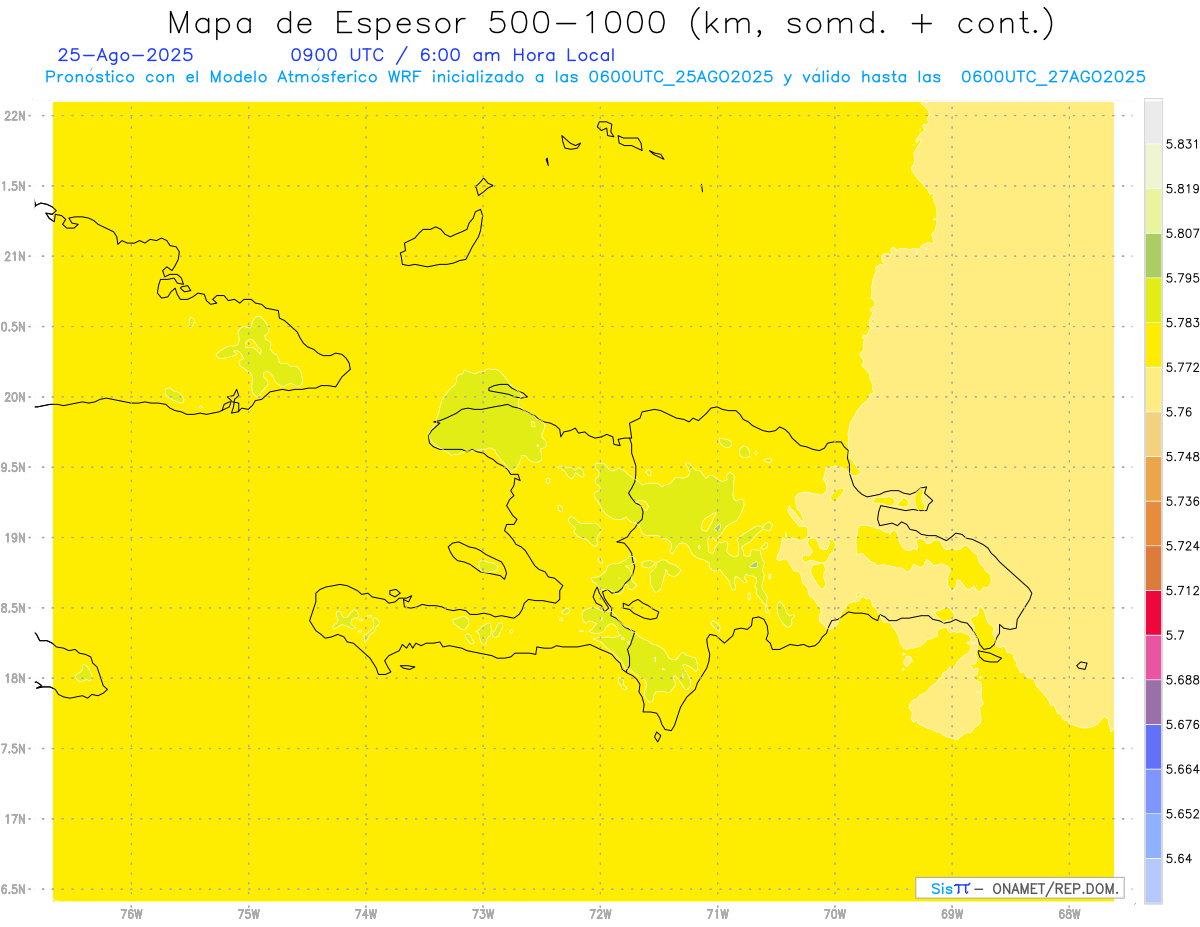The image size is (1200, 927).
Task: Click the '19N' latitude axis label
Action: click(x=14, y=538)
